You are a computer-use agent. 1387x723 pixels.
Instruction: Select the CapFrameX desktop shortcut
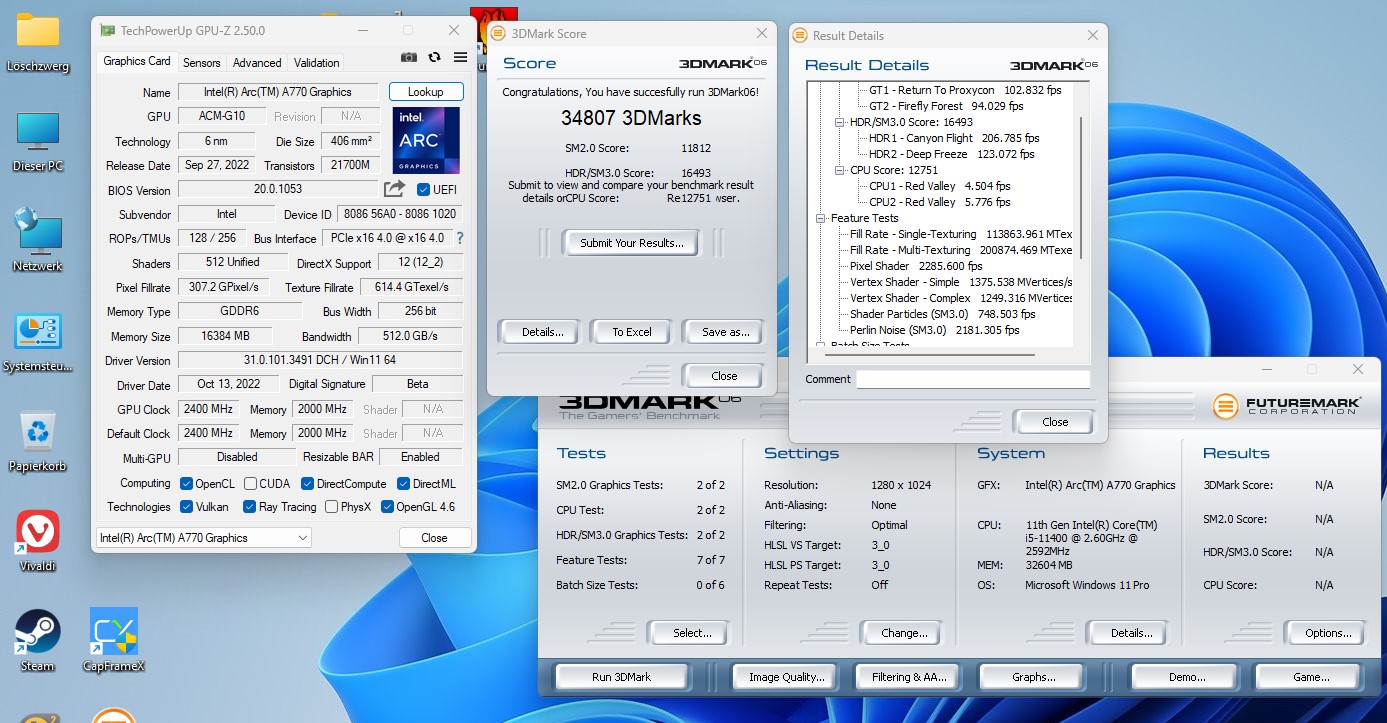click(114, 641)
